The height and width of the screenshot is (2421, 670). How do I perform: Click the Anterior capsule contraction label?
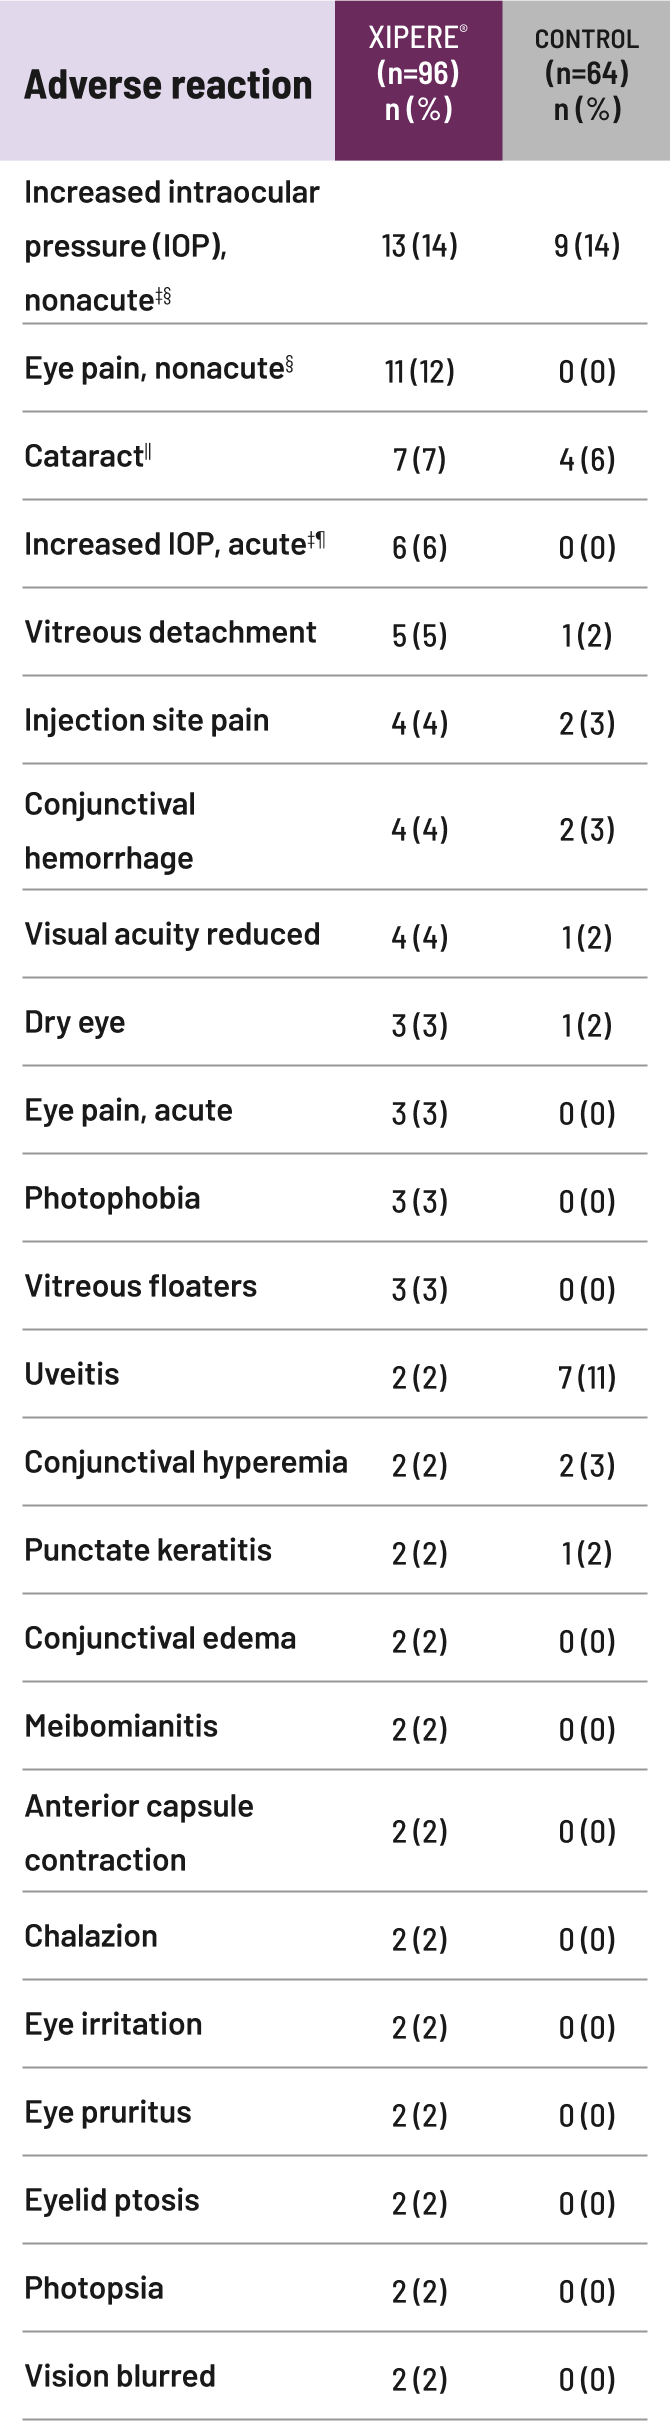pyautogui.click(x=139, y=1833)
